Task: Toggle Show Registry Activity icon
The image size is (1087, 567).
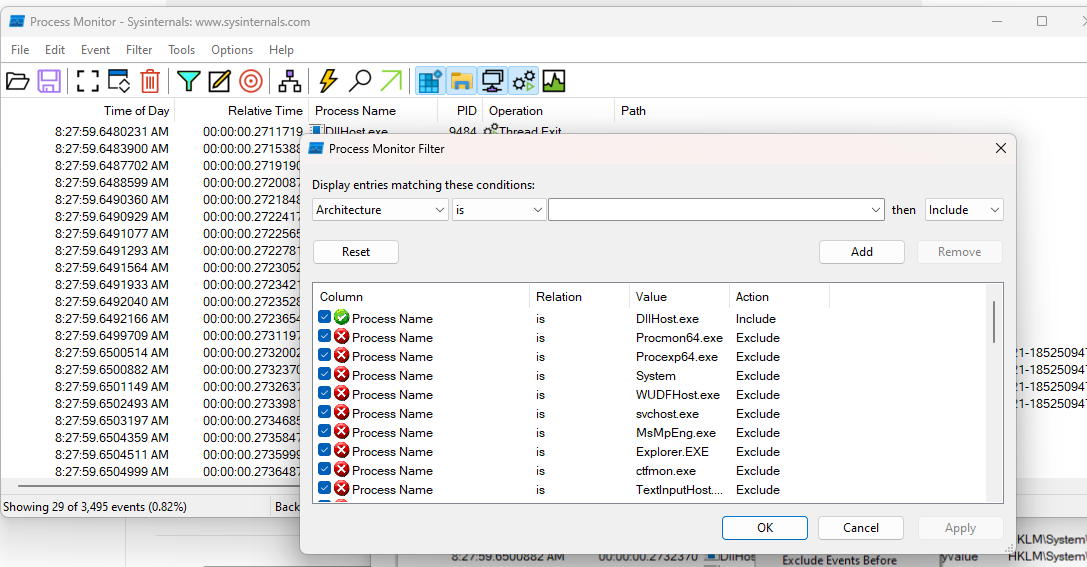Action: click(430, 81)
